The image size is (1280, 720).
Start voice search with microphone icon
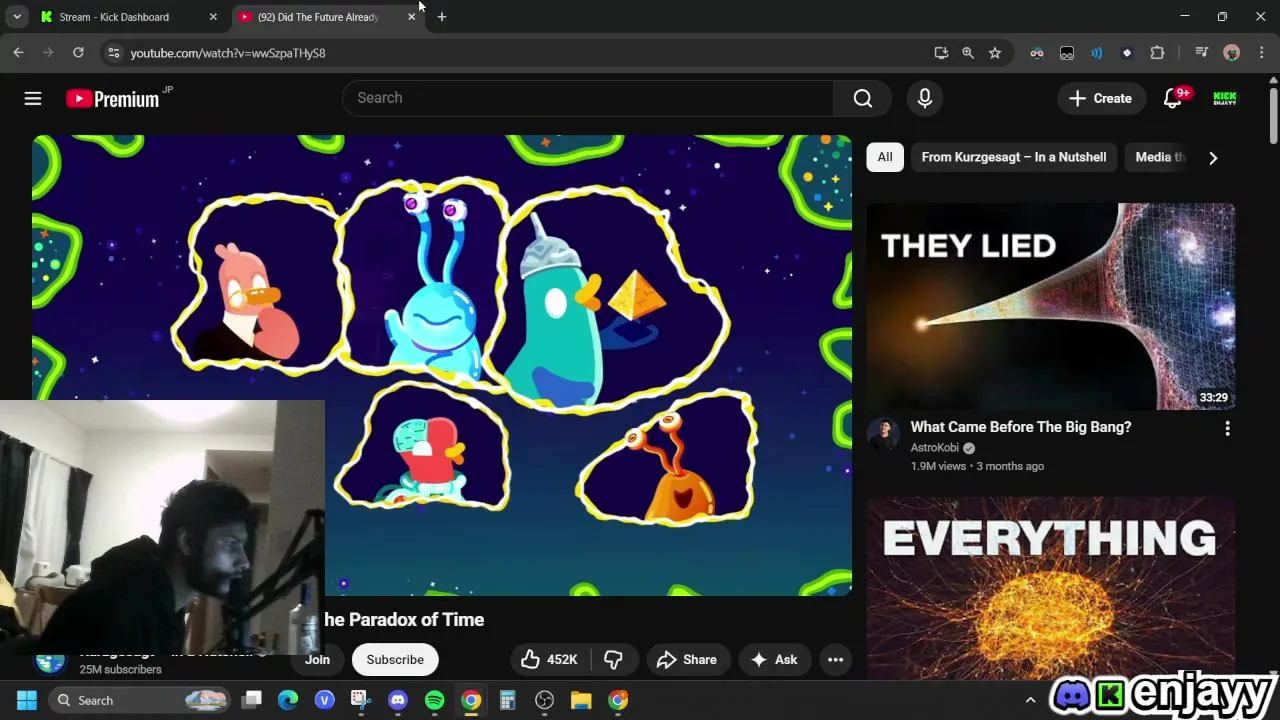click(x=925, y=98)
